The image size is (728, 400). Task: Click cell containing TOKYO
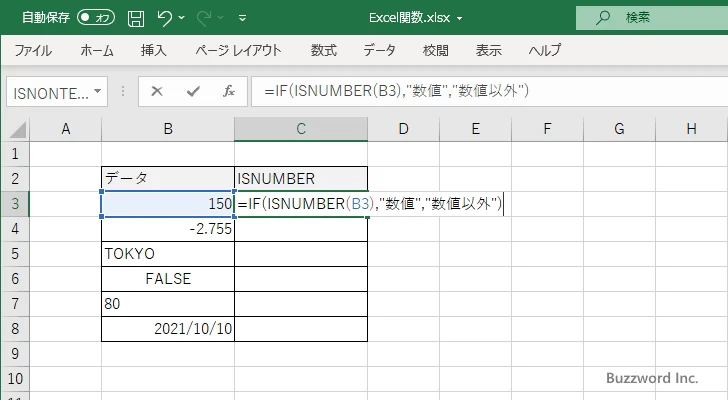168,254
